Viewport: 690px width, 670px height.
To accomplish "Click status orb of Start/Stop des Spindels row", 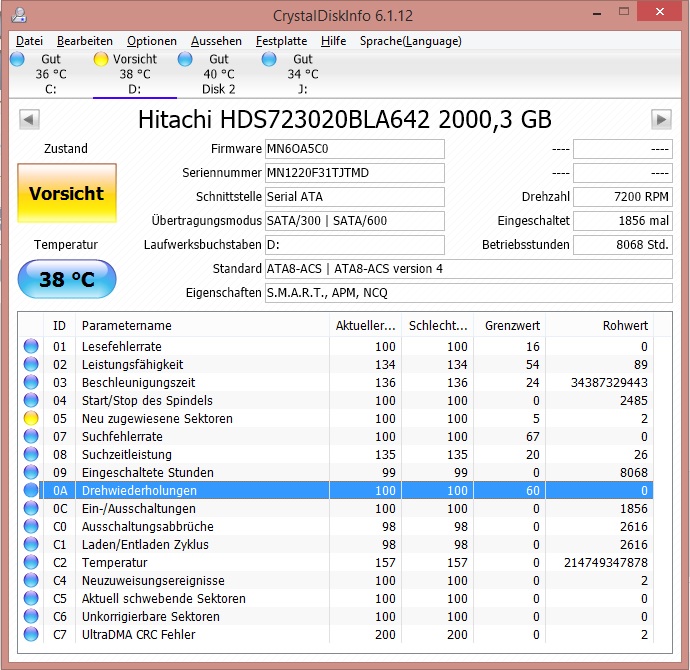I will 31,400.
